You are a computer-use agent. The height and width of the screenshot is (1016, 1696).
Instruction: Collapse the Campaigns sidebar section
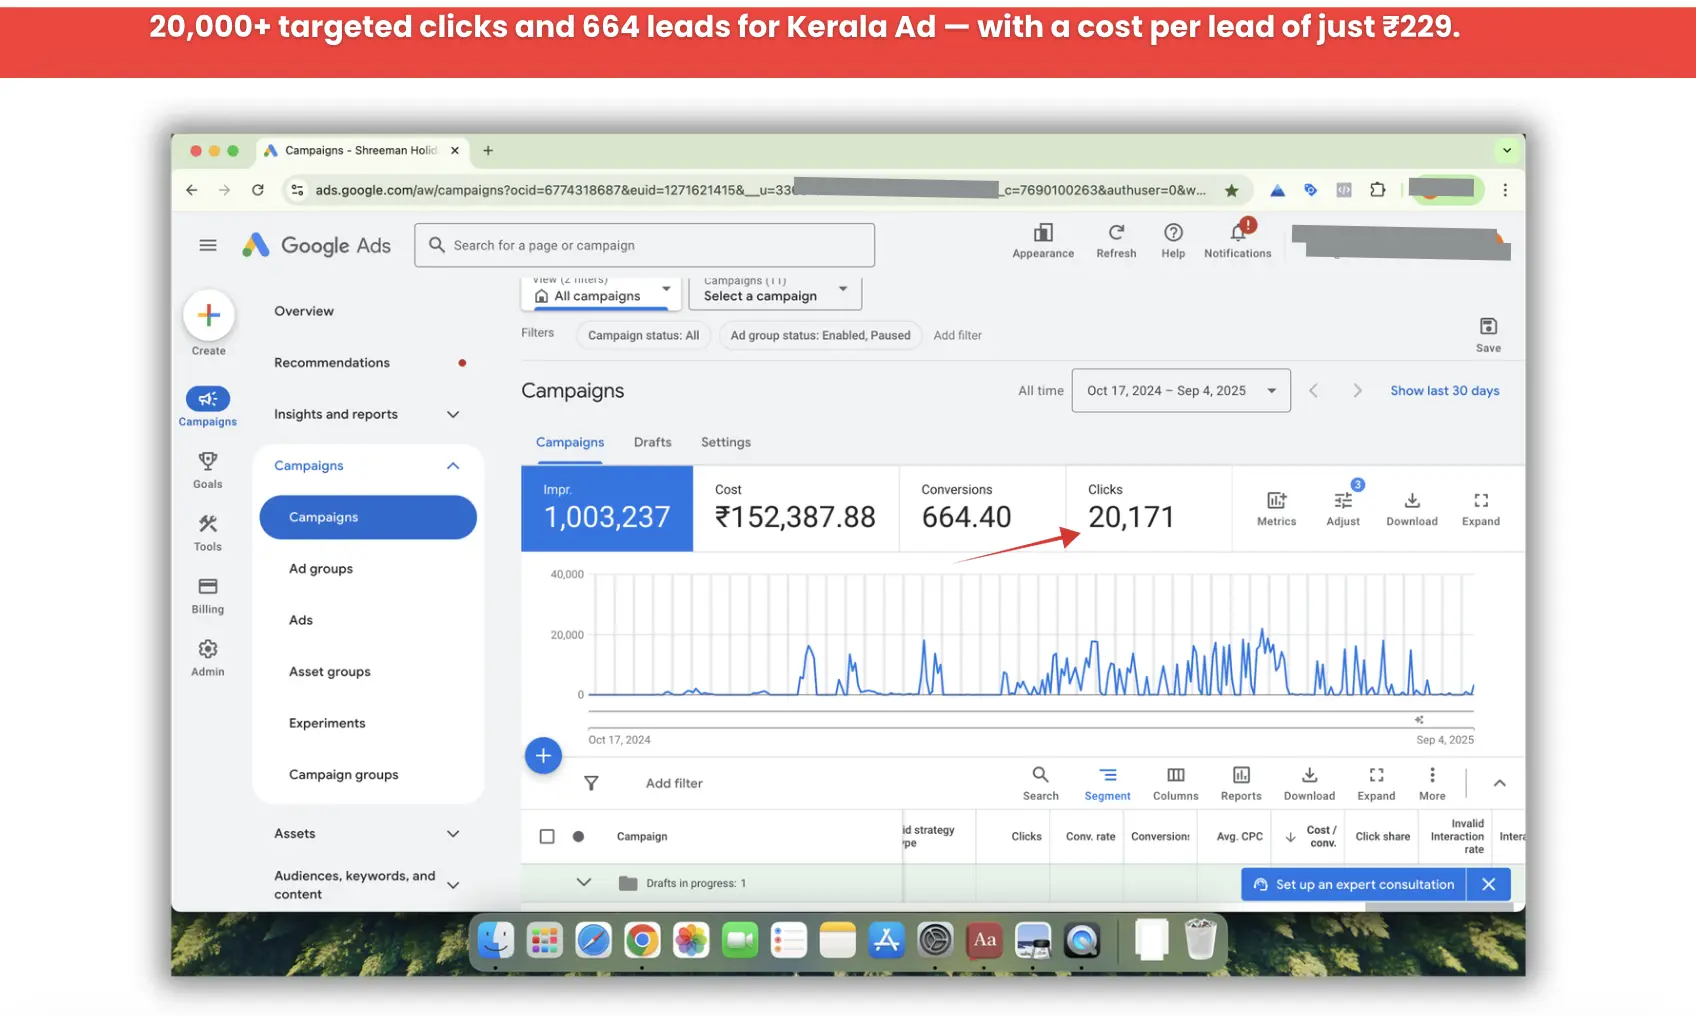click(x=453, y=466)
